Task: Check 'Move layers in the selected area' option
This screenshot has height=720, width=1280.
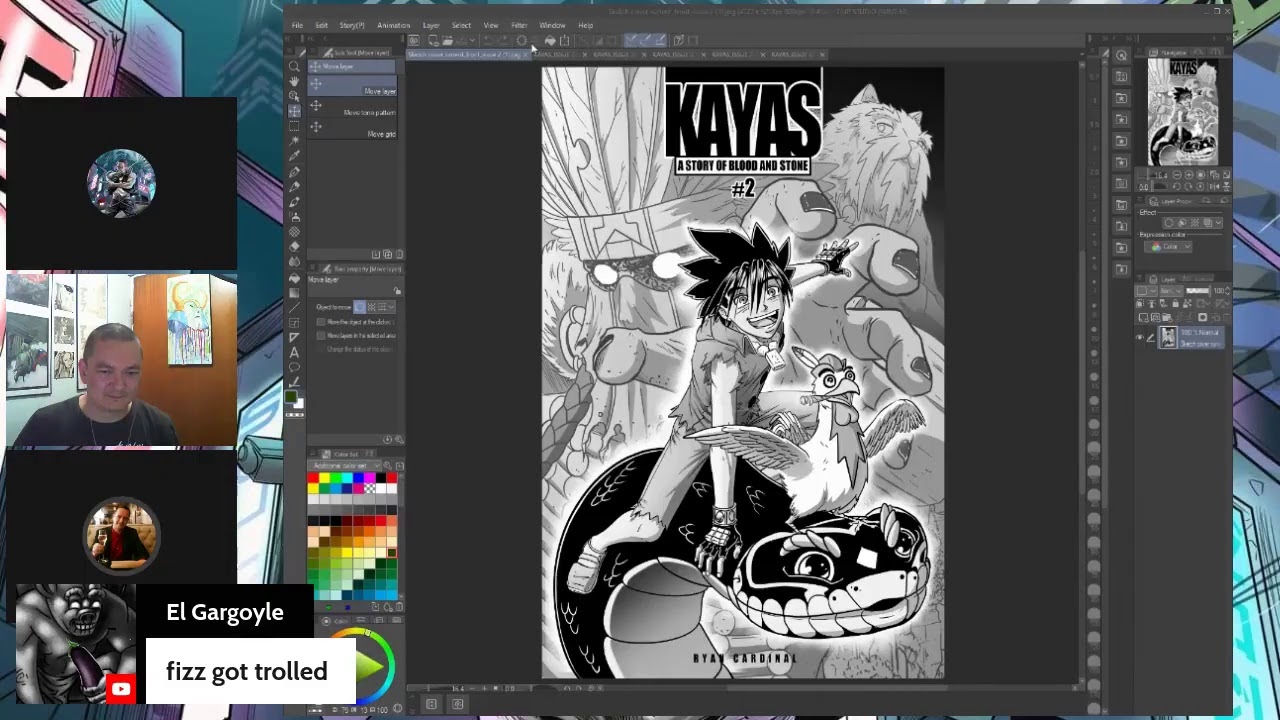Action: (x=321, y=335)
